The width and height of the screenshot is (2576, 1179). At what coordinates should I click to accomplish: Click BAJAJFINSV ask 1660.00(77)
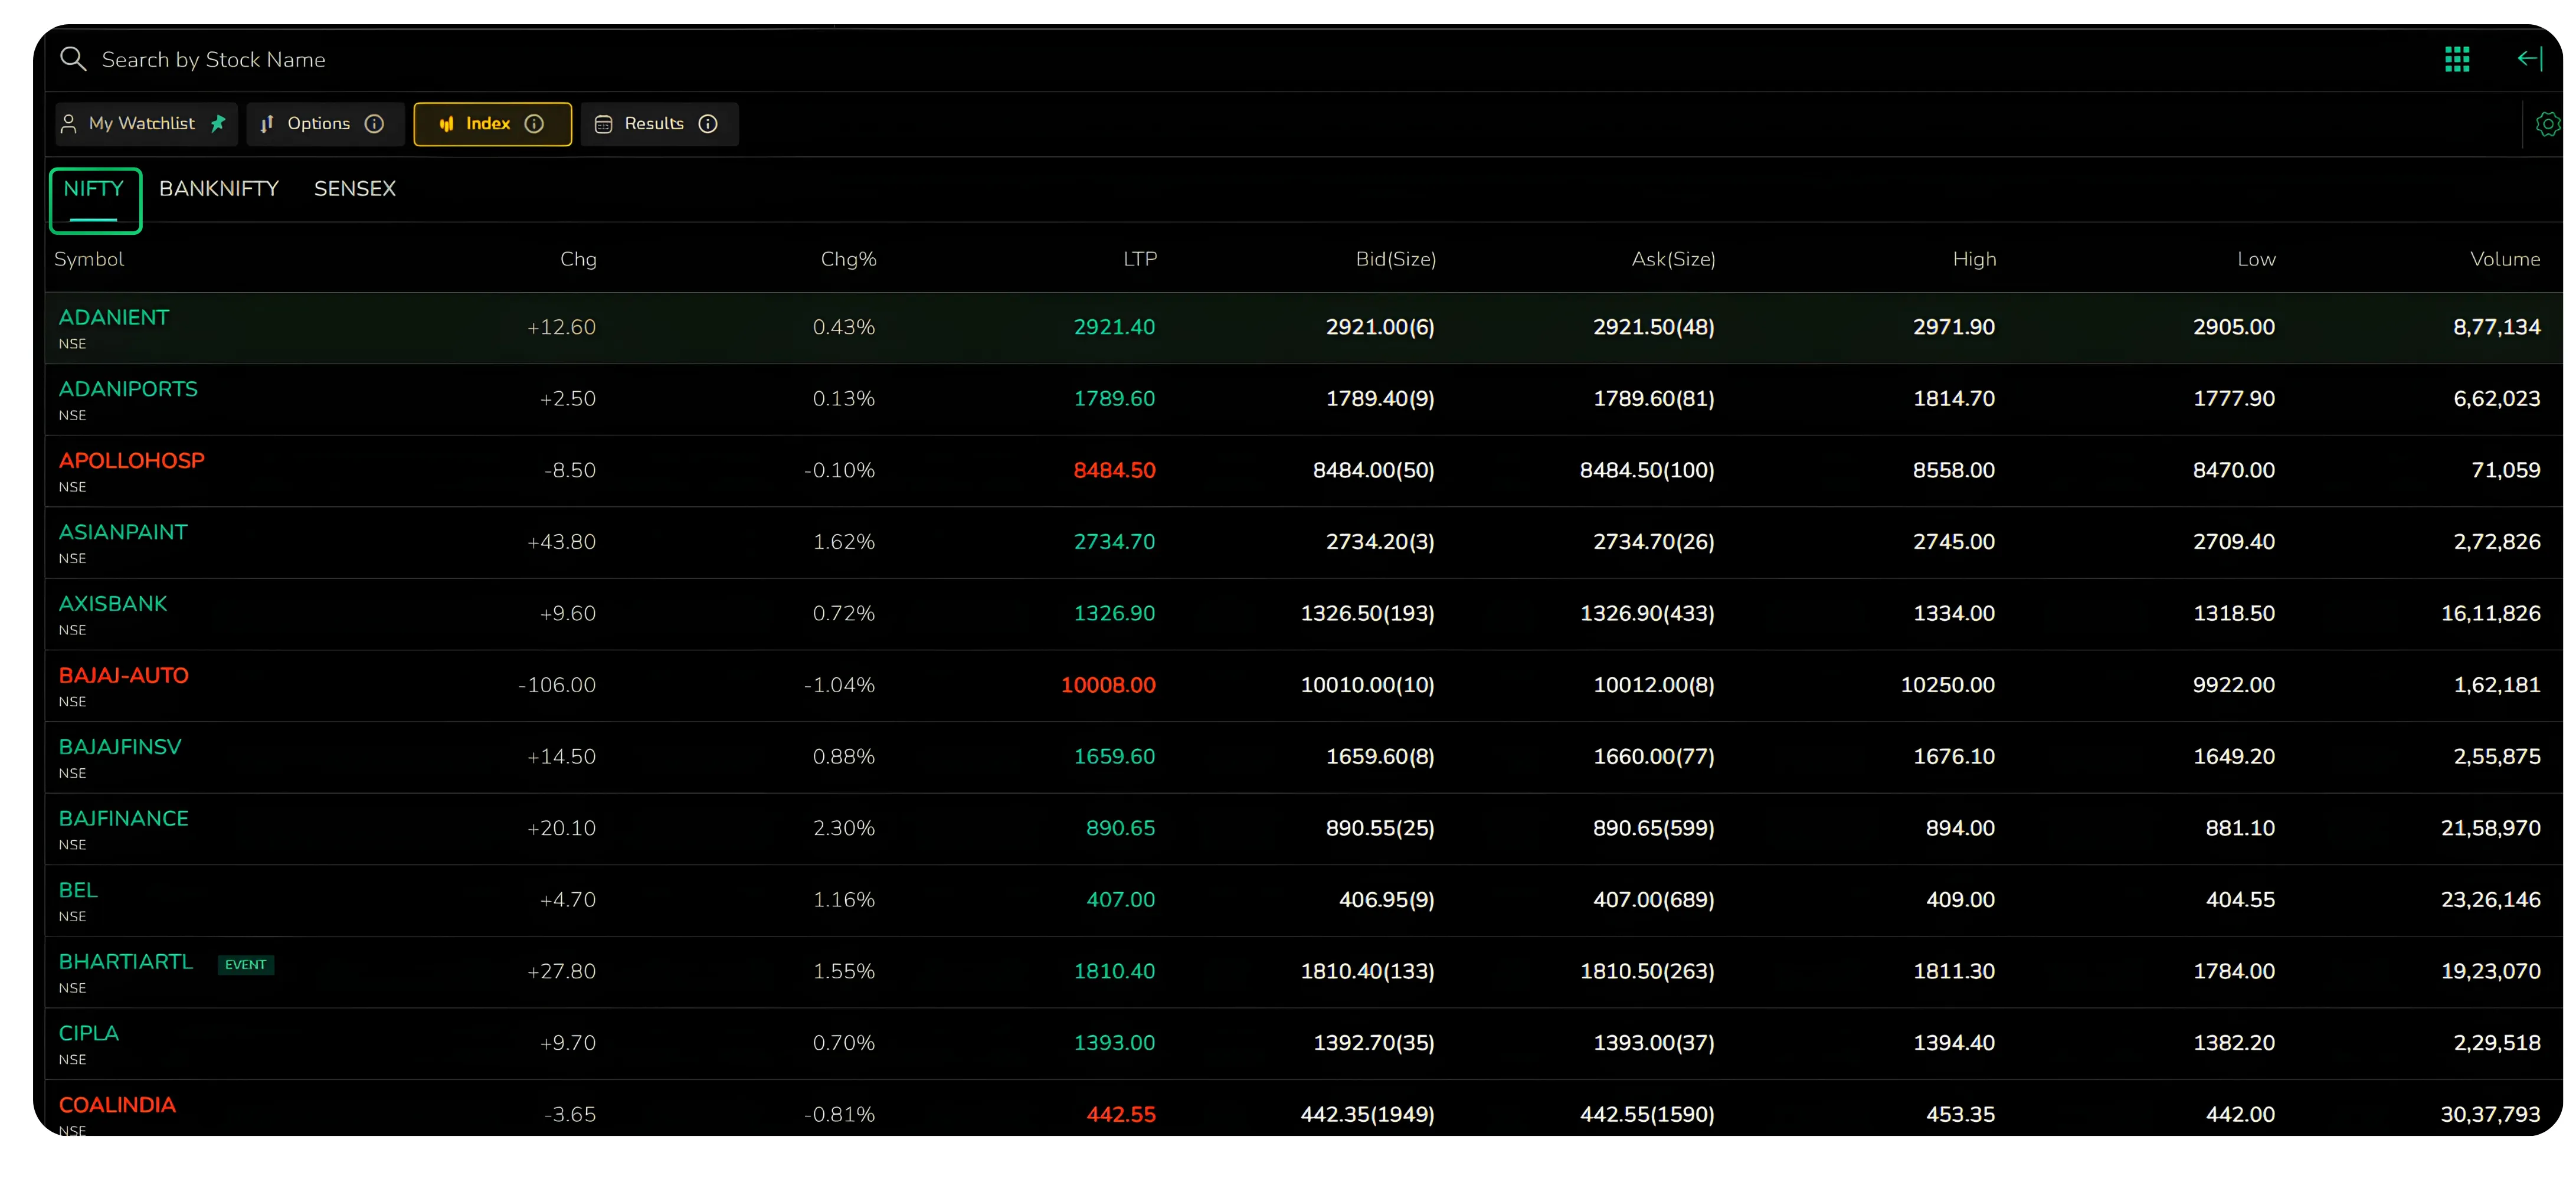(x=1653, y=757)
